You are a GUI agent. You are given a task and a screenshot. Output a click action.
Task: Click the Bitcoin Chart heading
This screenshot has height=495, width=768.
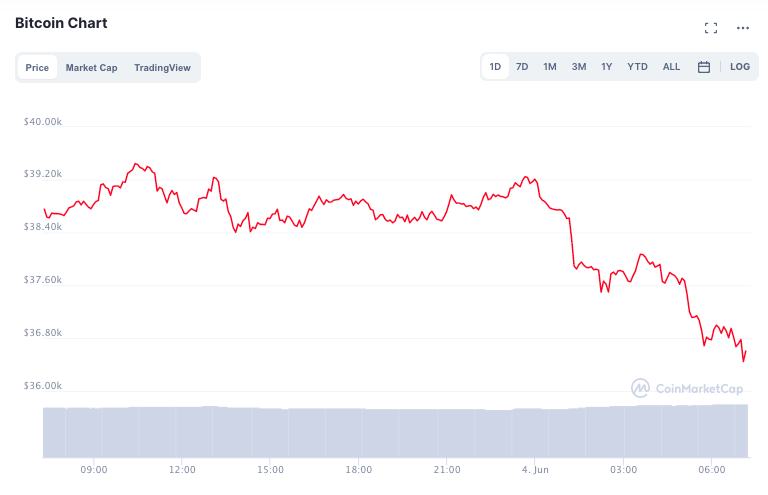(x=61, y=23)
